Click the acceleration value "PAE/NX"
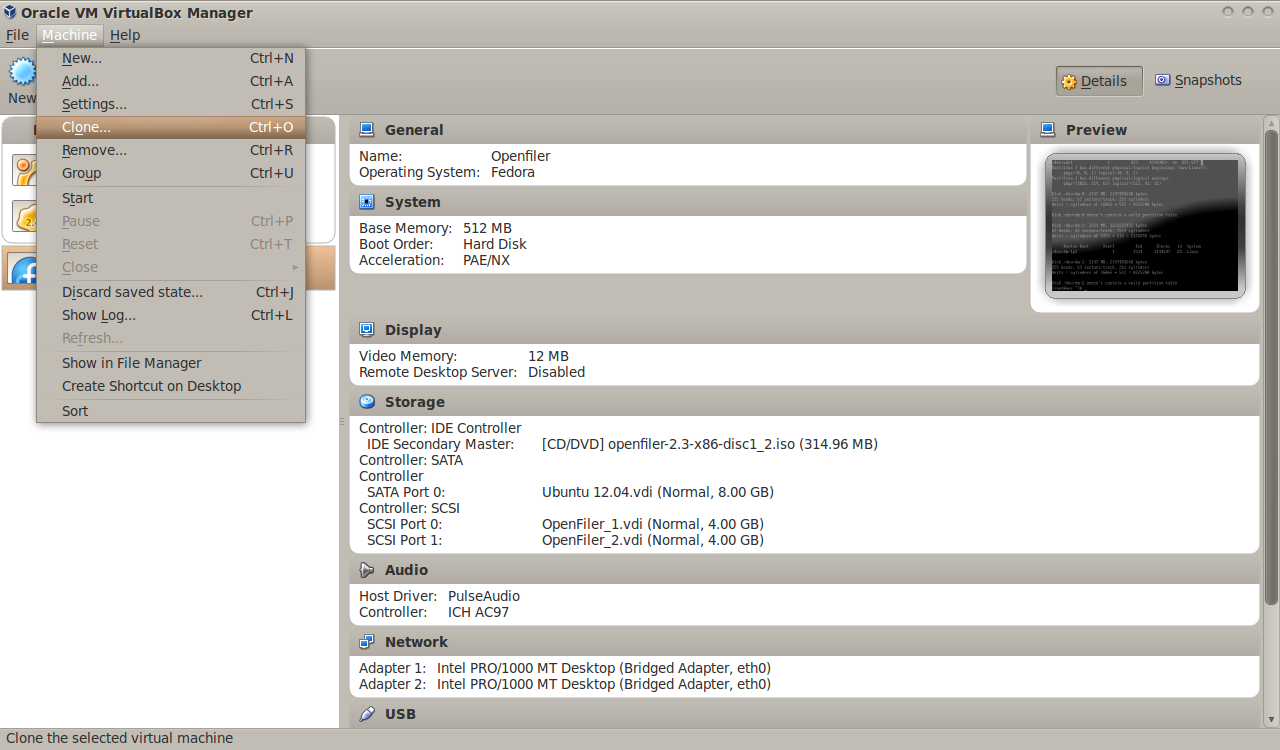Screen dimensions: 1280x750 pyautogui.click(x=486, y=260)
